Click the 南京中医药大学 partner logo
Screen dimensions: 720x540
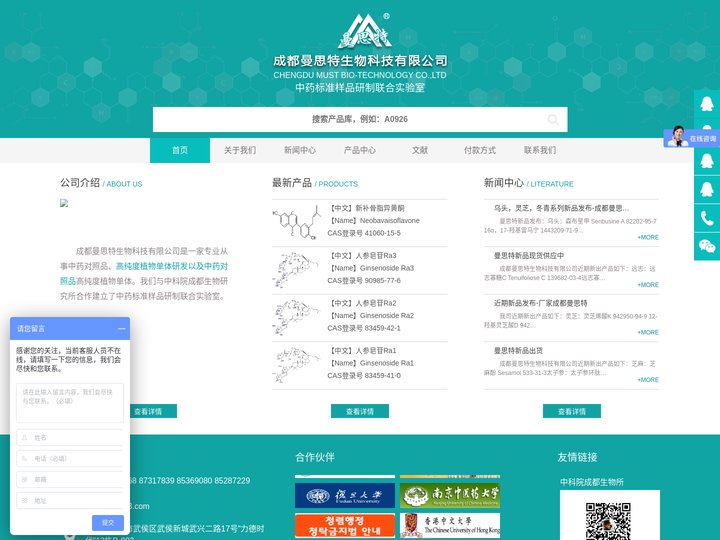pos(450,495)
